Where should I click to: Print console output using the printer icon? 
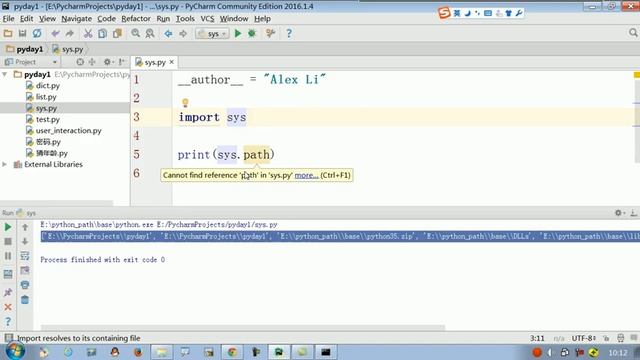pos(25,285)
